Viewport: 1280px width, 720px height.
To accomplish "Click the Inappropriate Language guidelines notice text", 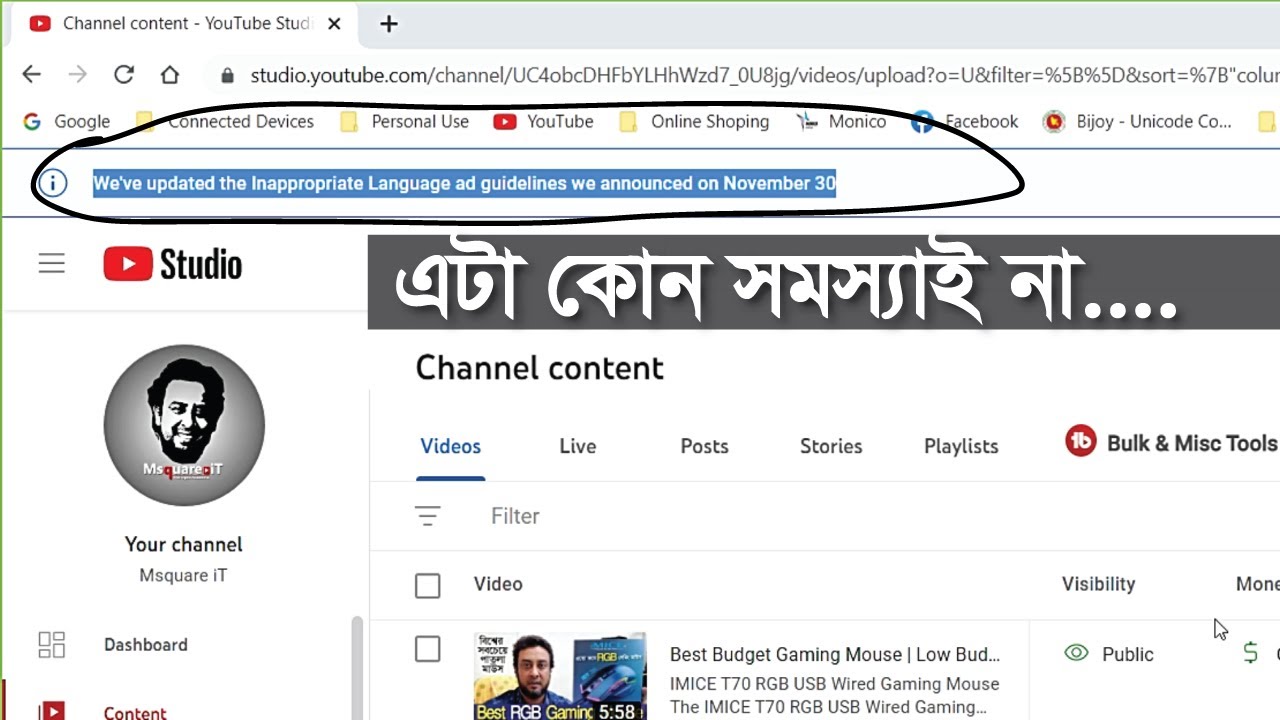I will coord(464,183).
